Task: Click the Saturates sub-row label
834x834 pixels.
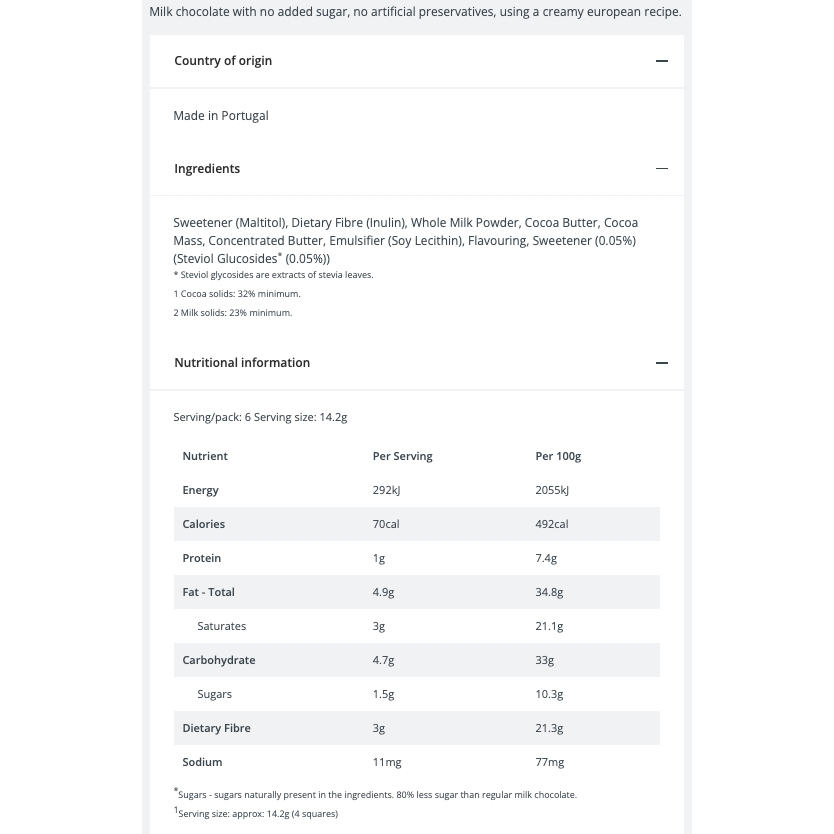Action: click(x=222, y=627)
